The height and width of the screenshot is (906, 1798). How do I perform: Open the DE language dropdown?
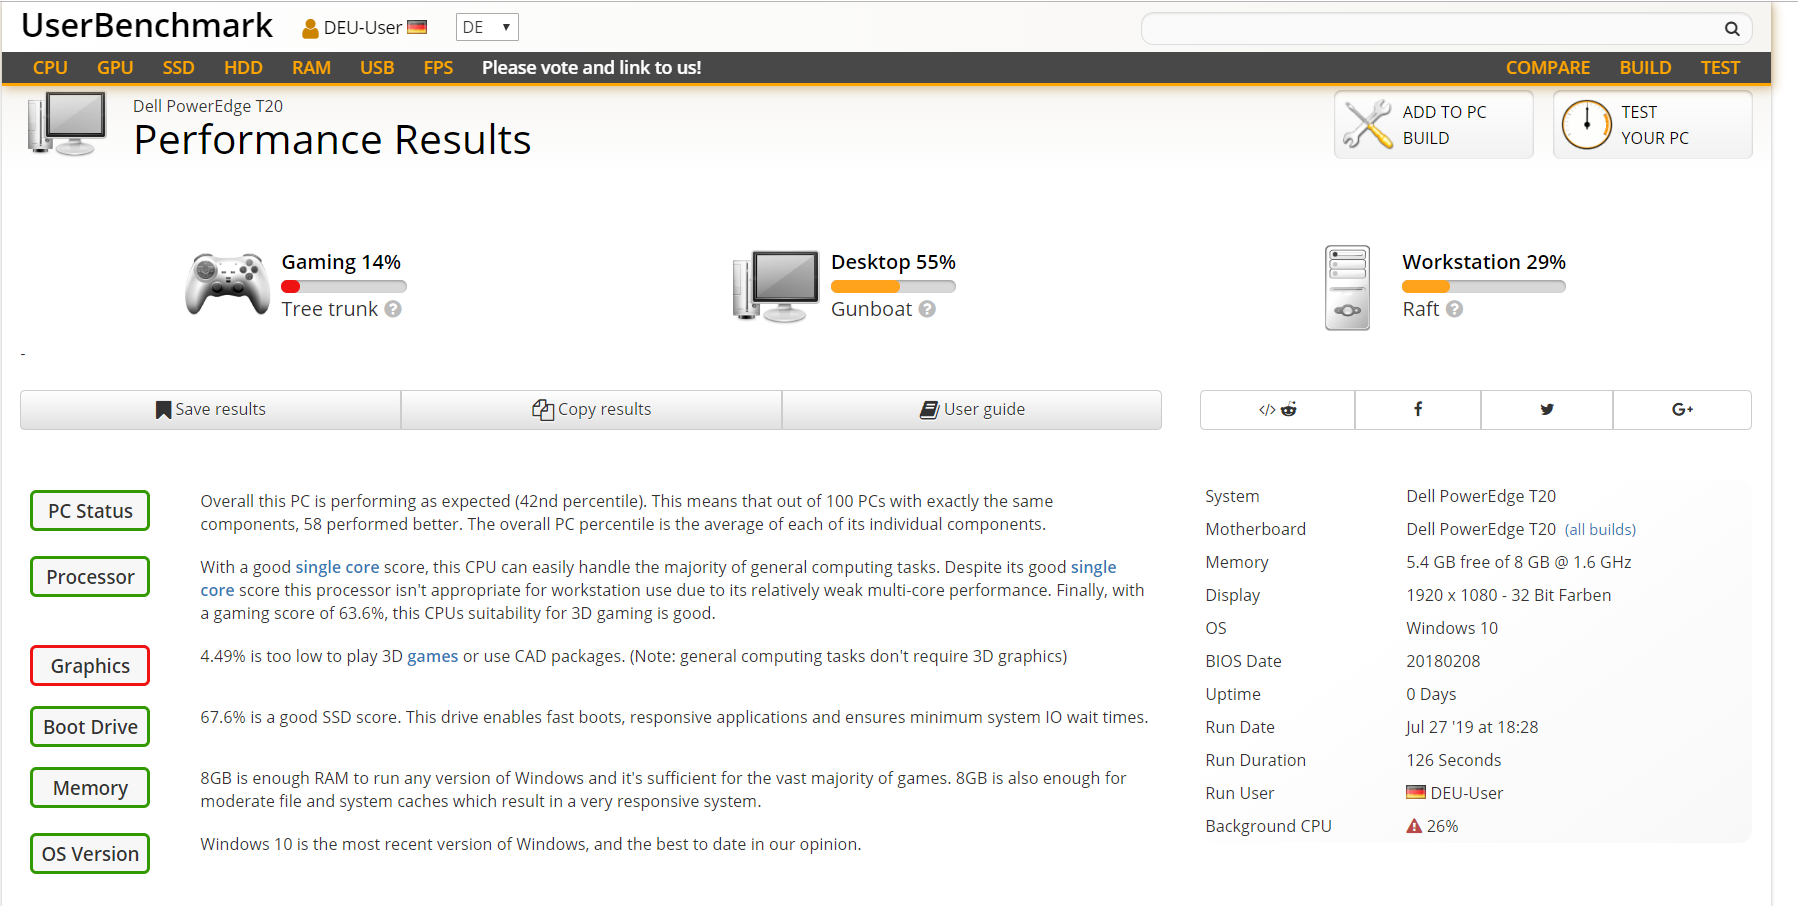[487, 27]
